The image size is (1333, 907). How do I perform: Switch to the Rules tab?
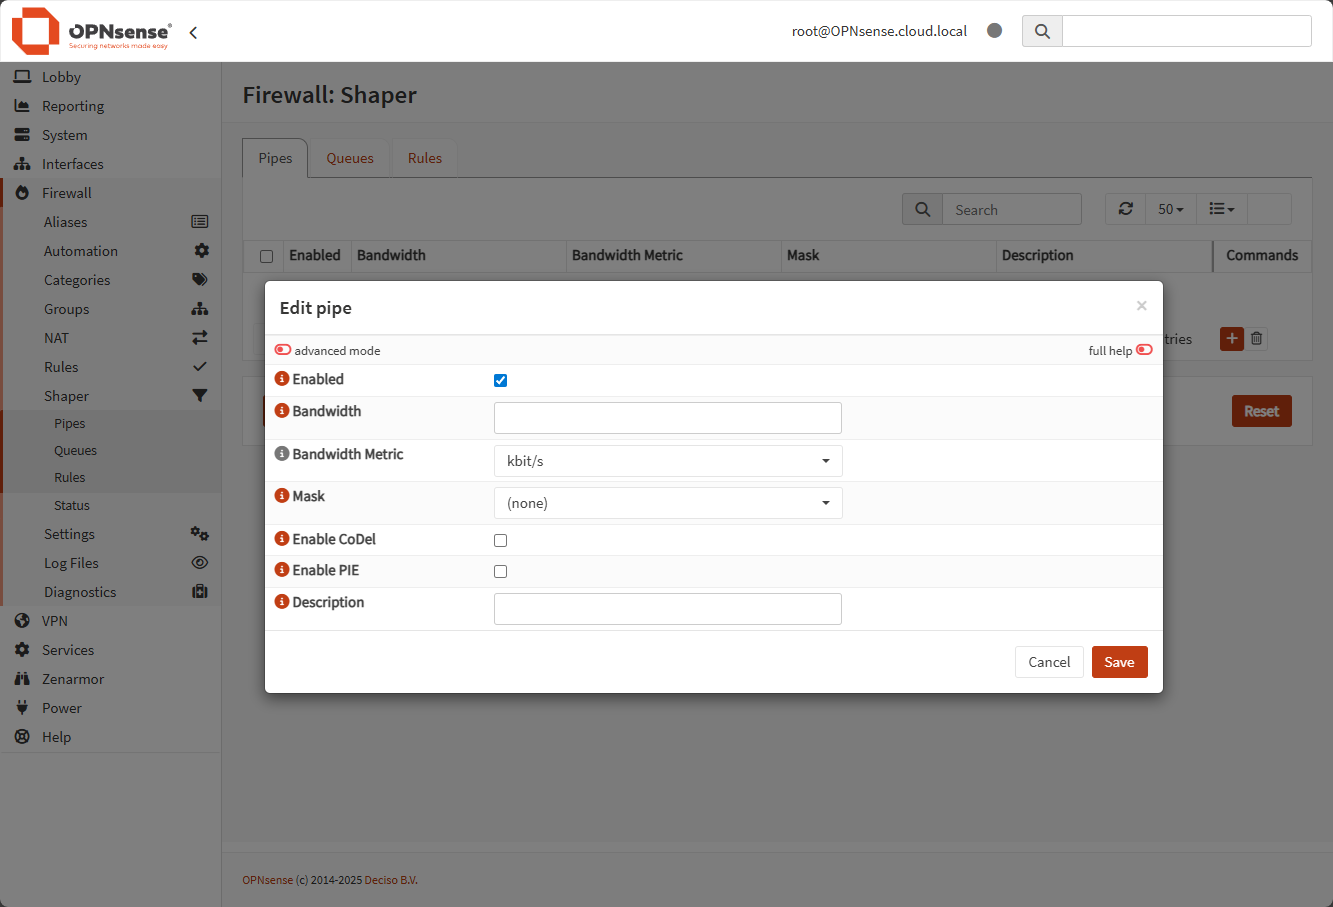(424, 157)
